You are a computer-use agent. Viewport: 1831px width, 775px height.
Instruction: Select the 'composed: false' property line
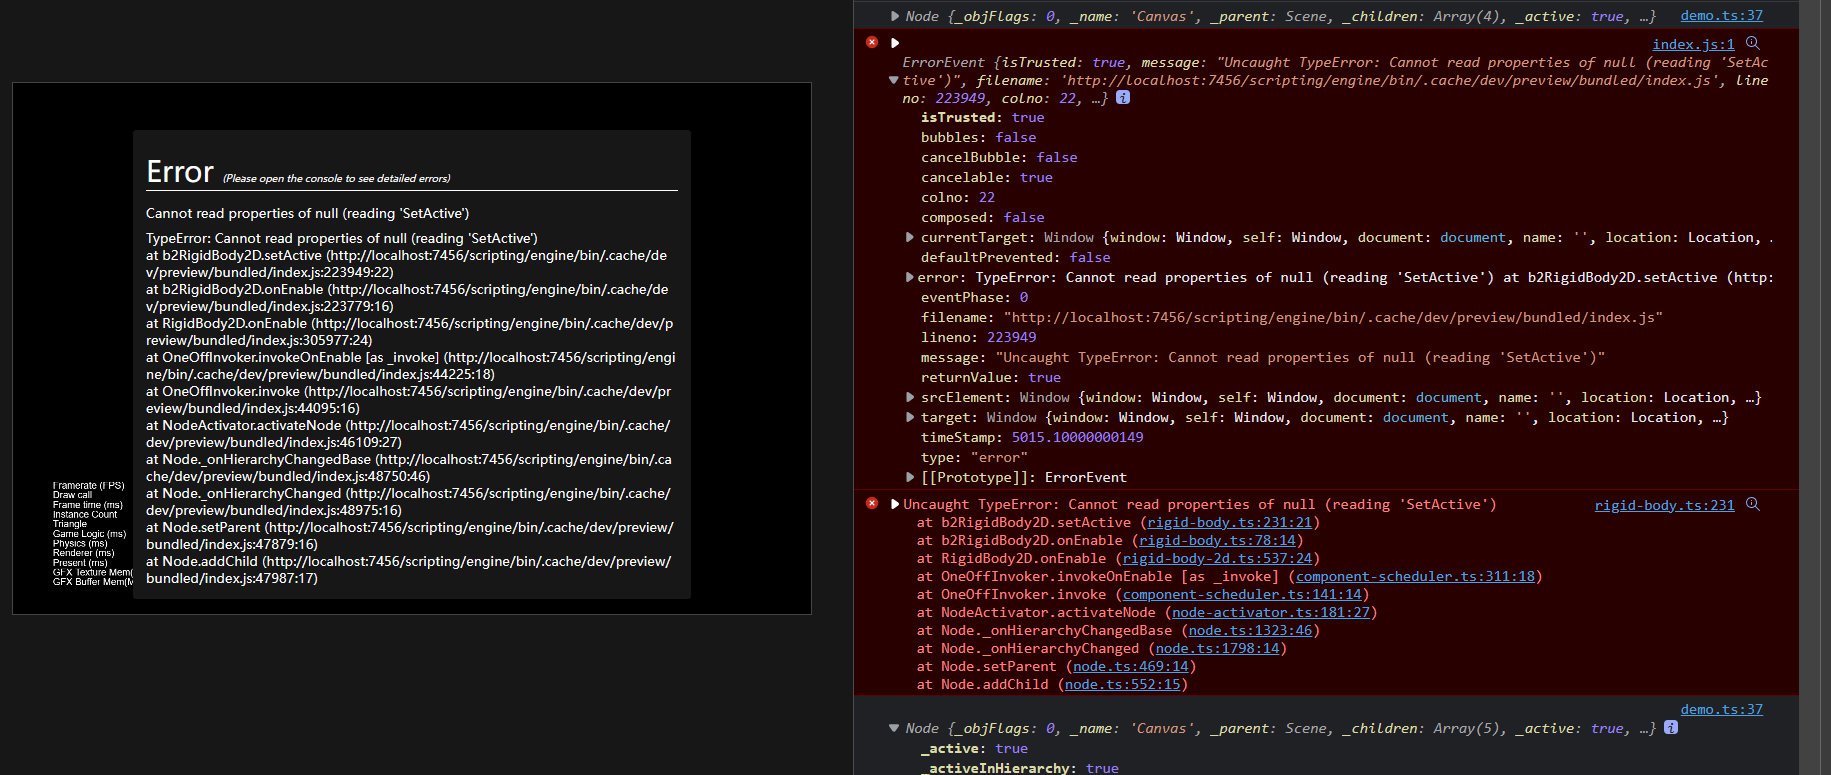click(982, 217)
